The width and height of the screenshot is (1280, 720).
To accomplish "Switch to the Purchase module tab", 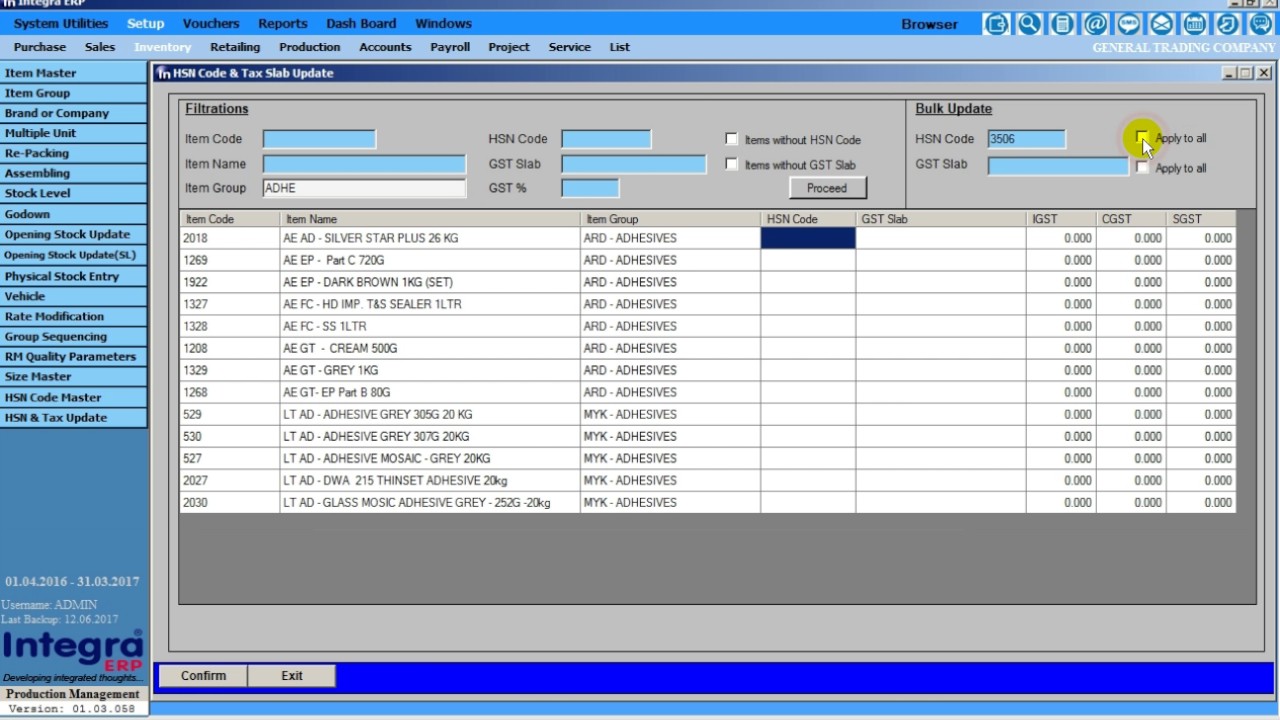I will pos(40,47).
